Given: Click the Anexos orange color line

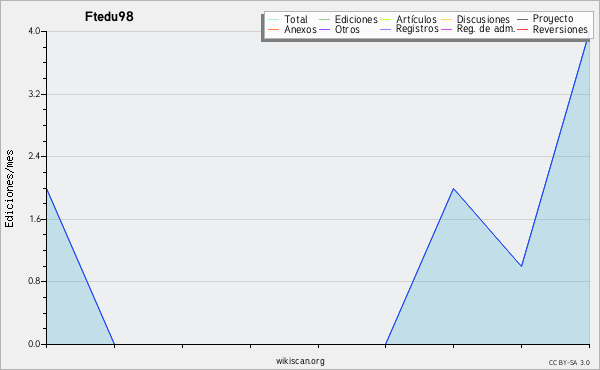Looking at the screenshot, I should (x=274, y=29).
